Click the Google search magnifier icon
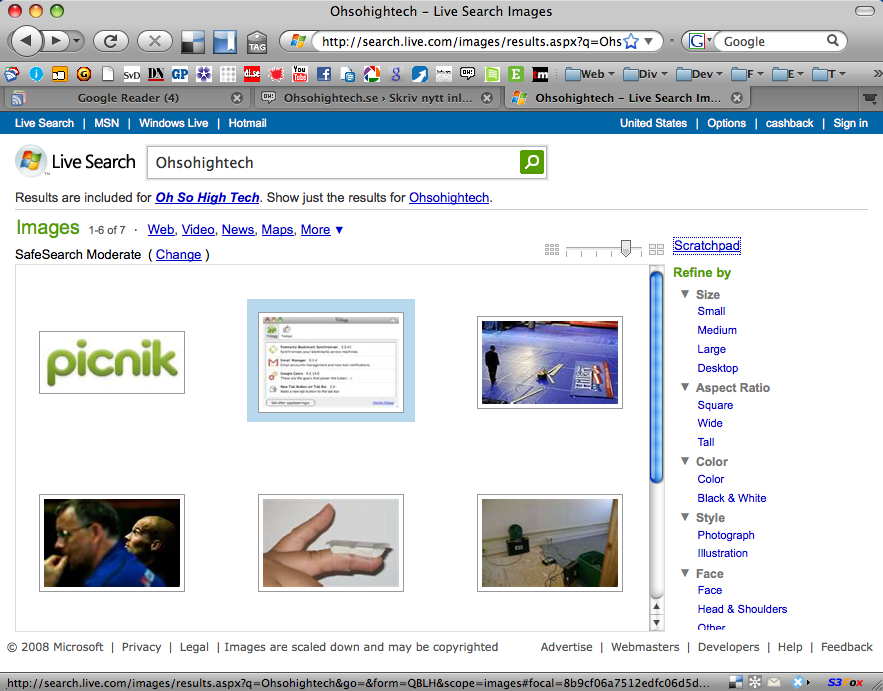Image resolution: width=883 pixels, height=691 pixels. (x=832, y=41)
